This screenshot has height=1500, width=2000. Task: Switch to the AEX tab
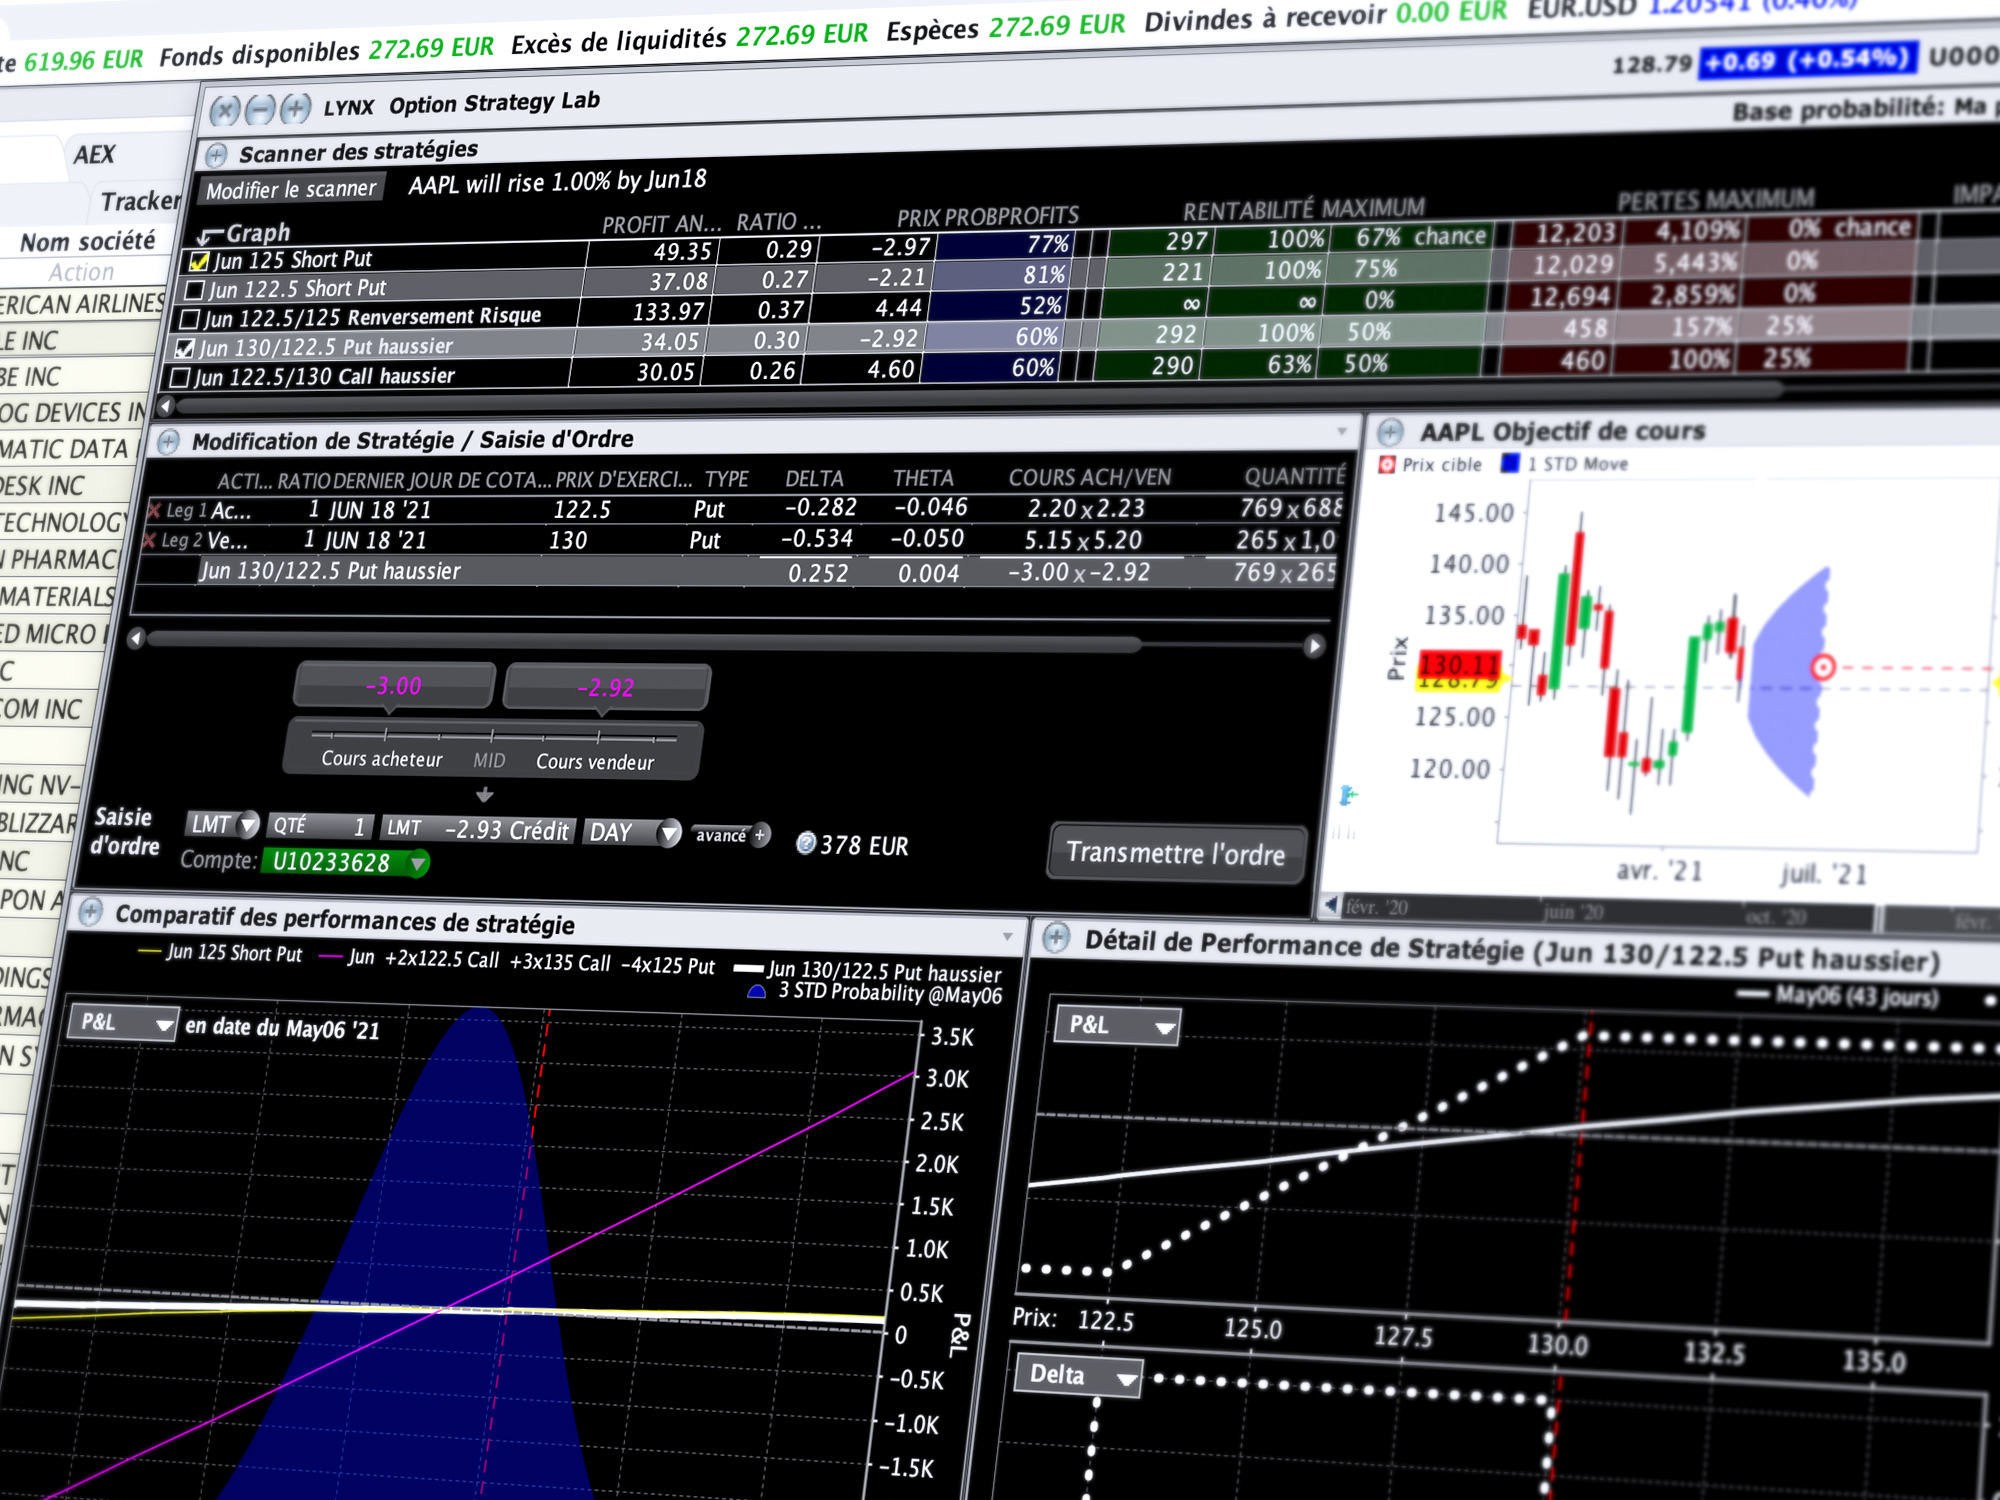coord(94,155)
